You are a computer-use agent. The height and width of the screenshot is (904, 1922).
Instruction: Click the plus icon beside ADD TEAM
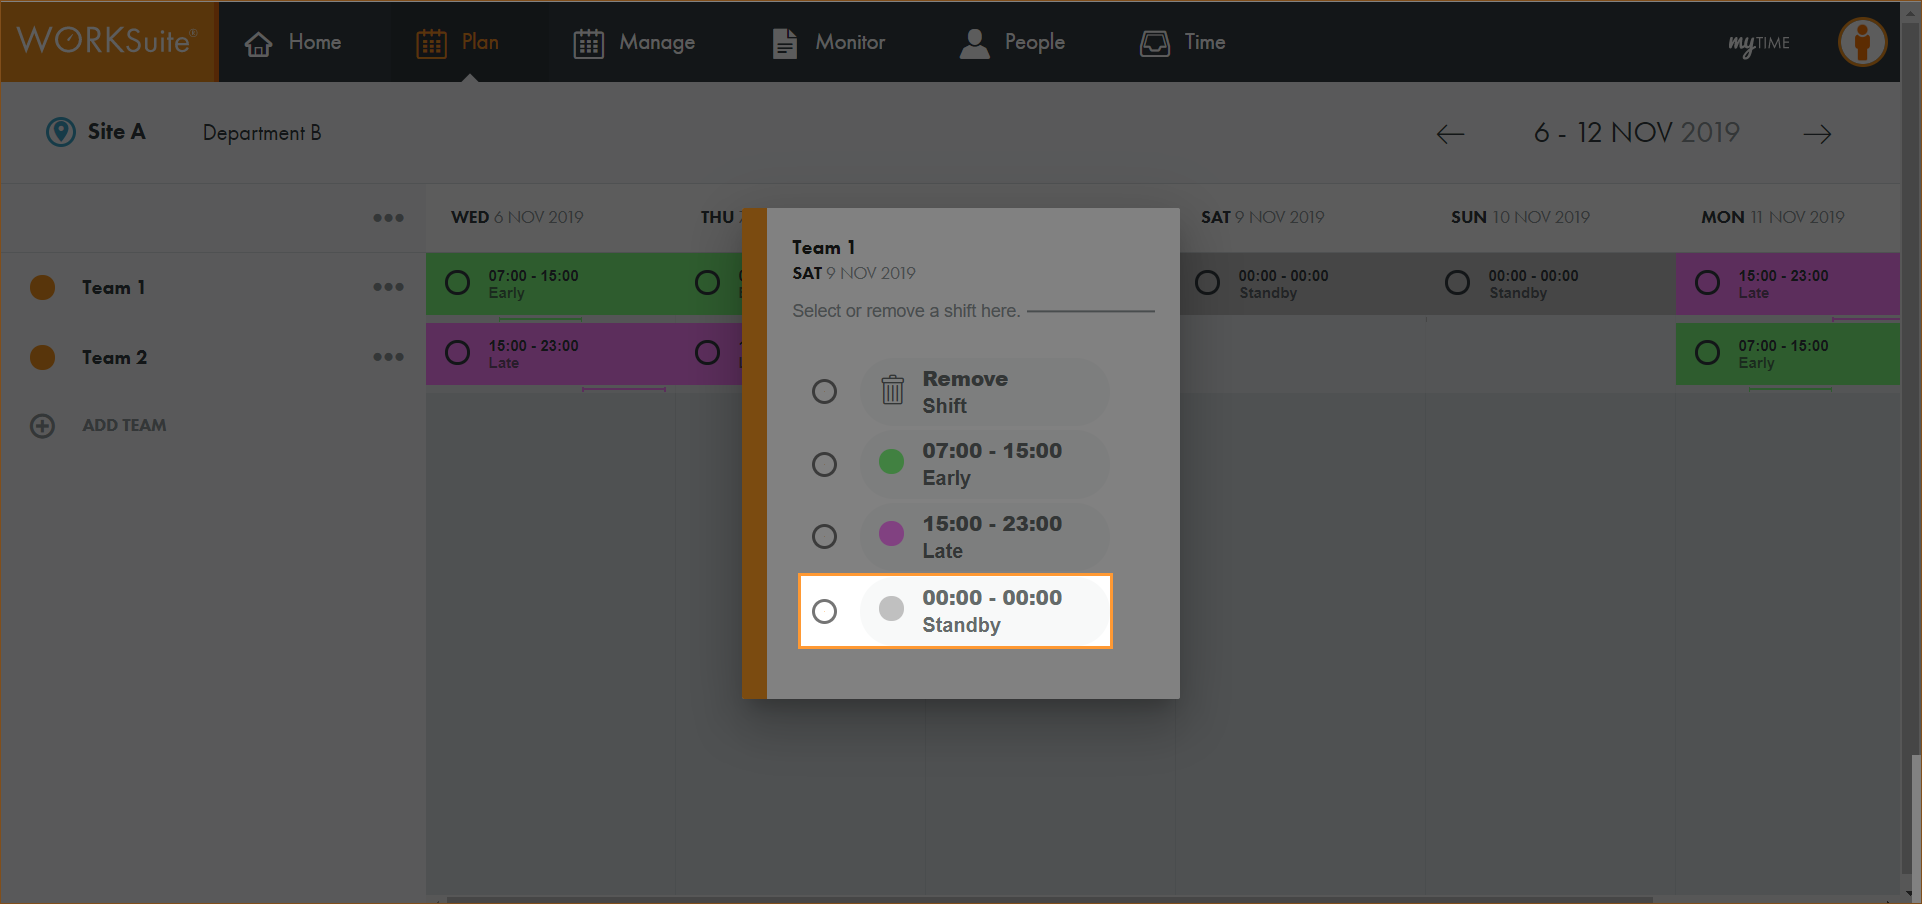pyautogui.click(x=43, y=426)
